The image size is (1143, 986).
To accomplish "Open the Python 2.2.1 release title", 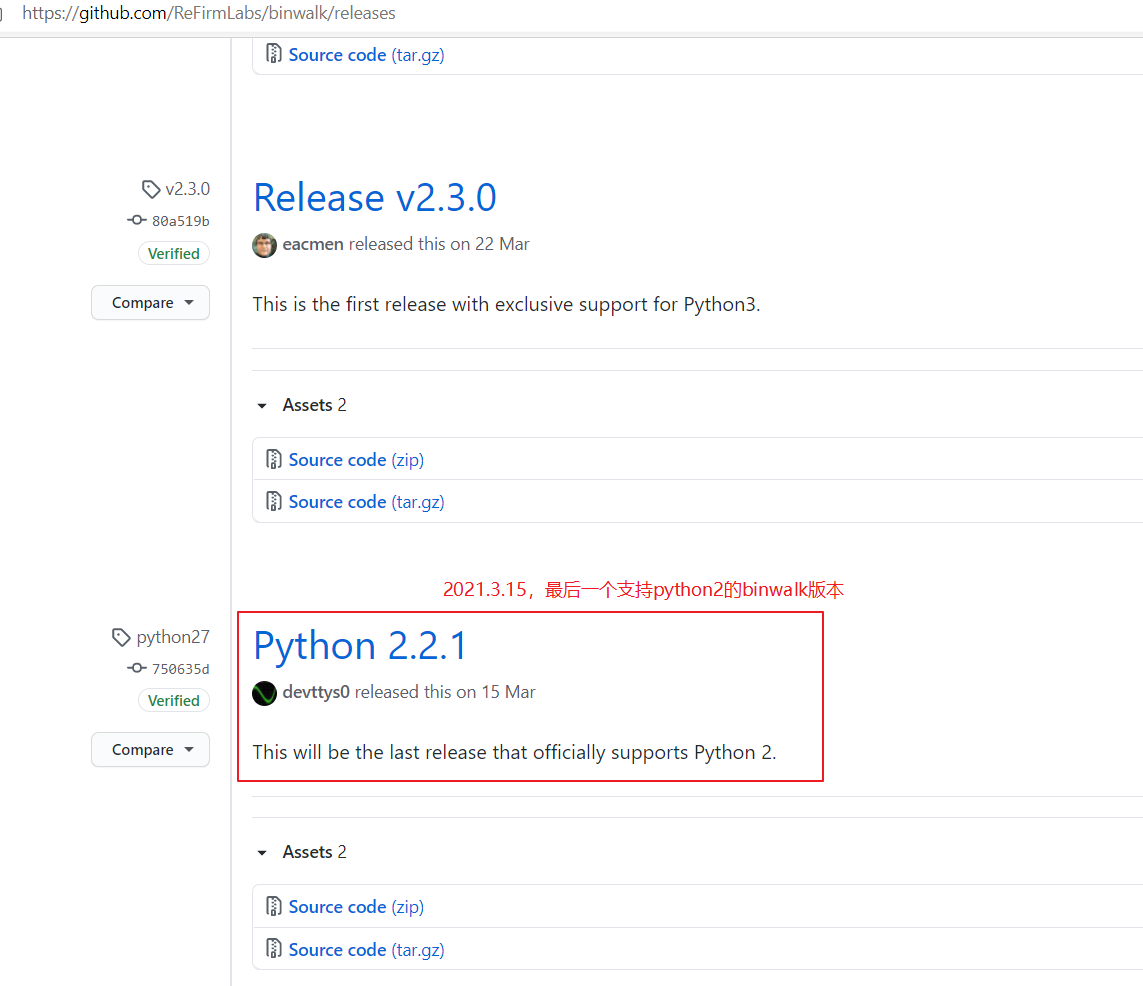I will [x=359, y=646].
